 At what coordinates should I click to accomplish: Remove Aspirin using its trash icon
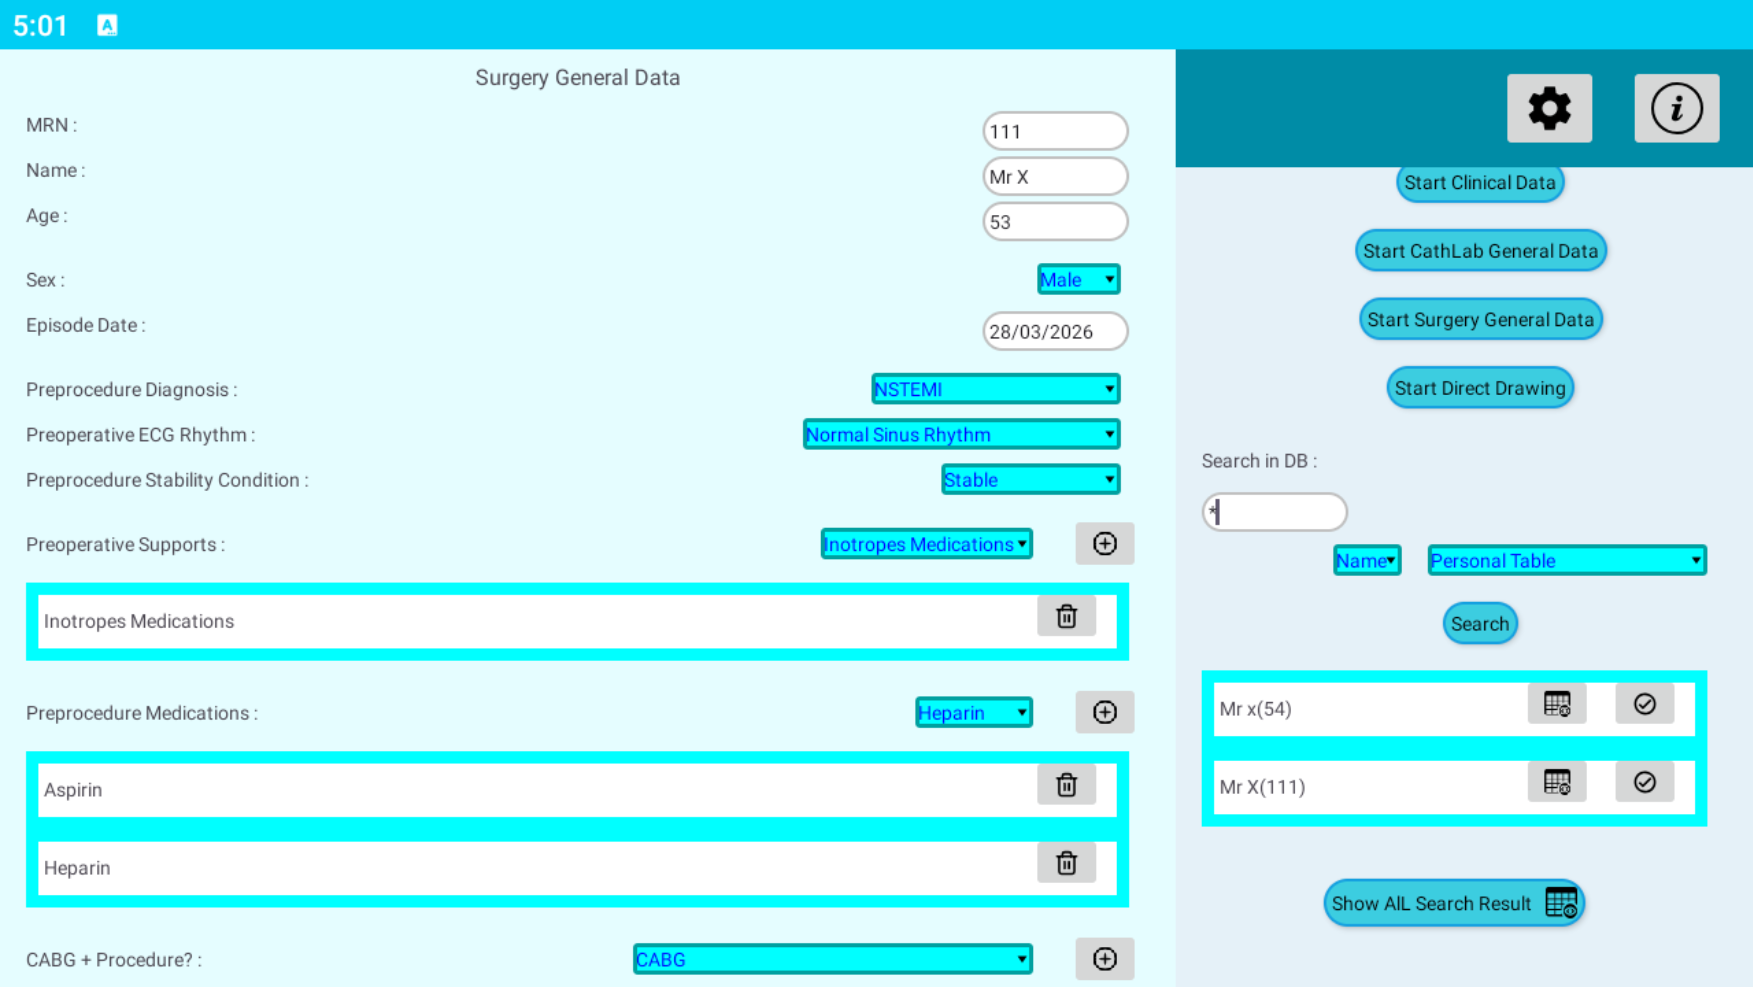(x=1066, y=785)
